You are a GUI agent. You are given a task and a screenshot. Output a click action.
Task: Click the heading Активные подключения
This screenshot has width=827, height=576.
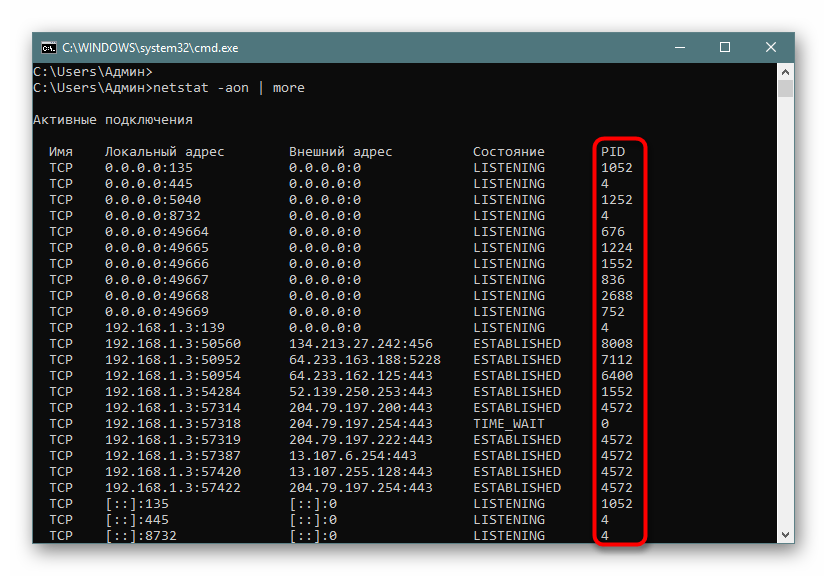pyautogui.click(x=113, y=120)
